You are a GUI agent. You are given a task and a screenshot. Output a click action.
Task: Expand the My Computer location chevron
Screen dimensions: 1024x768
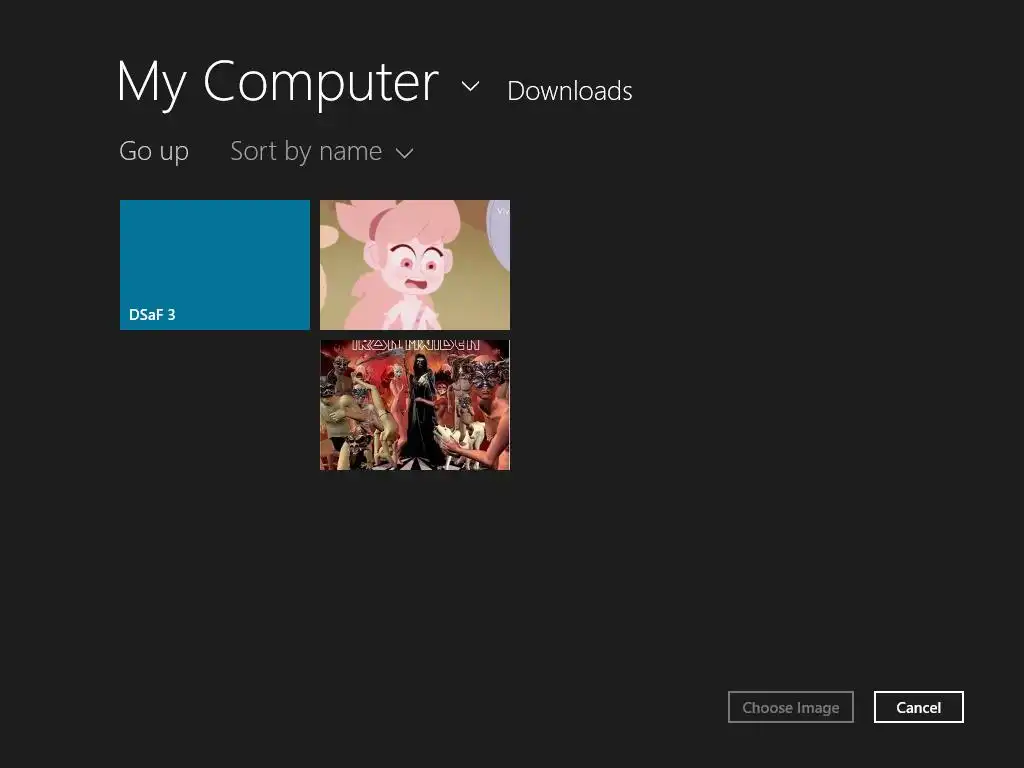(470, 86)
